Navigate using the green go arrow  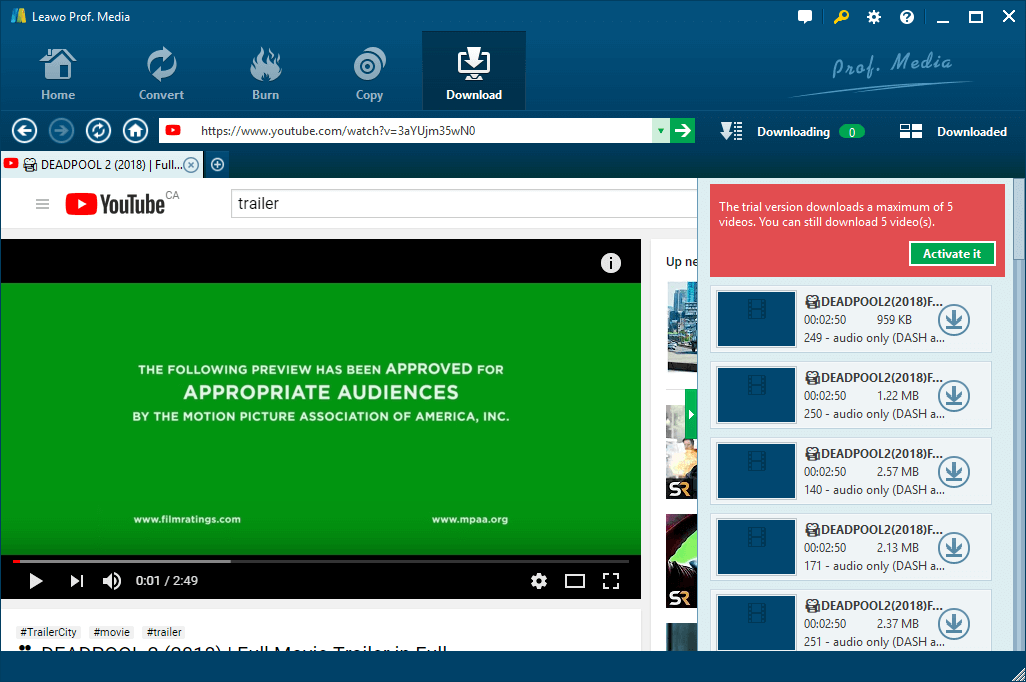coord(682,130)
